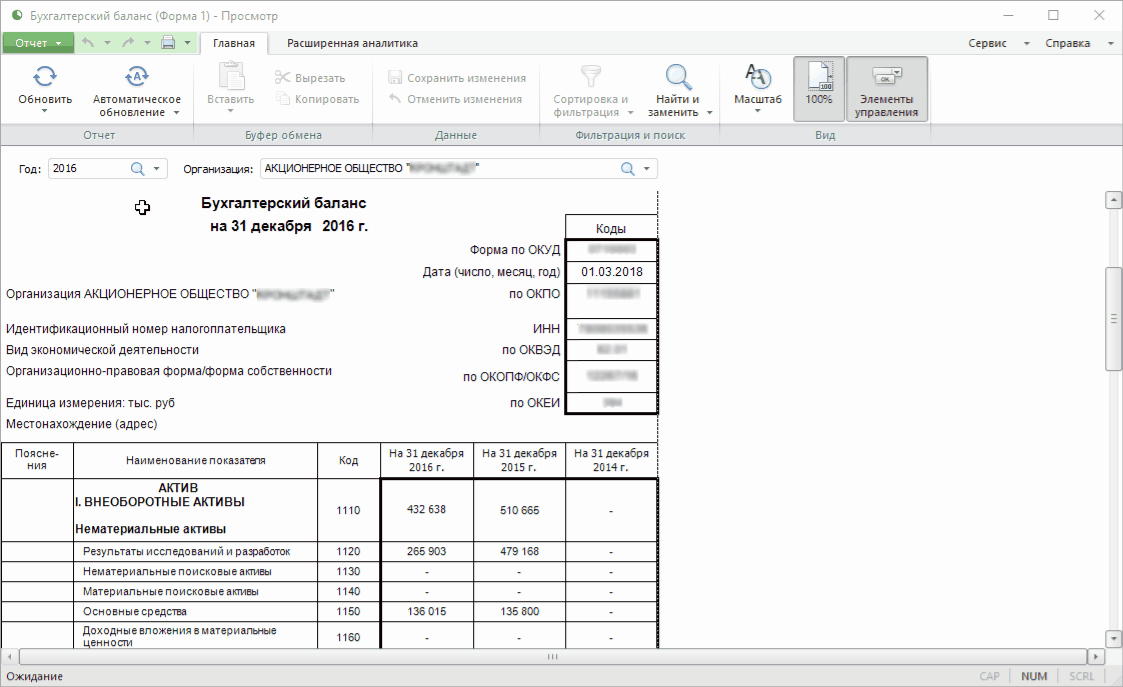Select the Главная ribbon tab
Image resolution: width=1123 pixels, height=687 pixels.
[234, 43]
